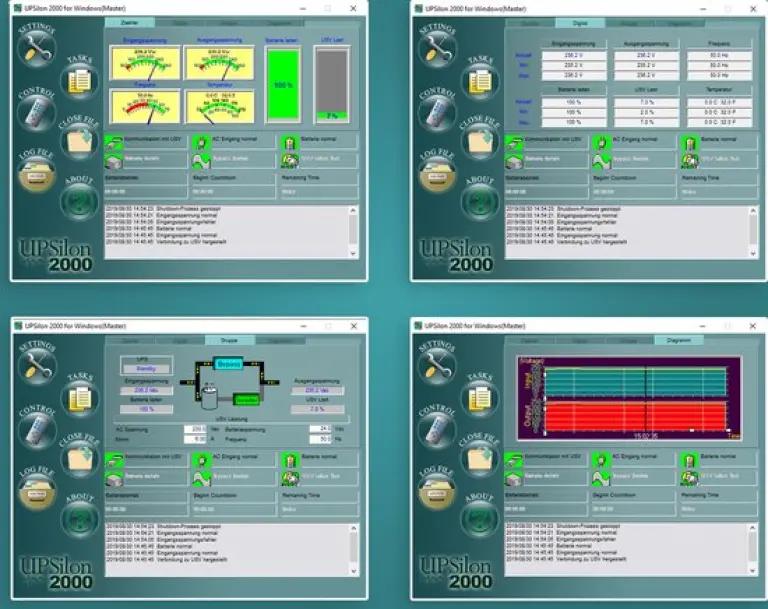The width and height of the screenshot is (768, 609).
Task: Open About in the Gruppe window
Action: tap(79, 518)
